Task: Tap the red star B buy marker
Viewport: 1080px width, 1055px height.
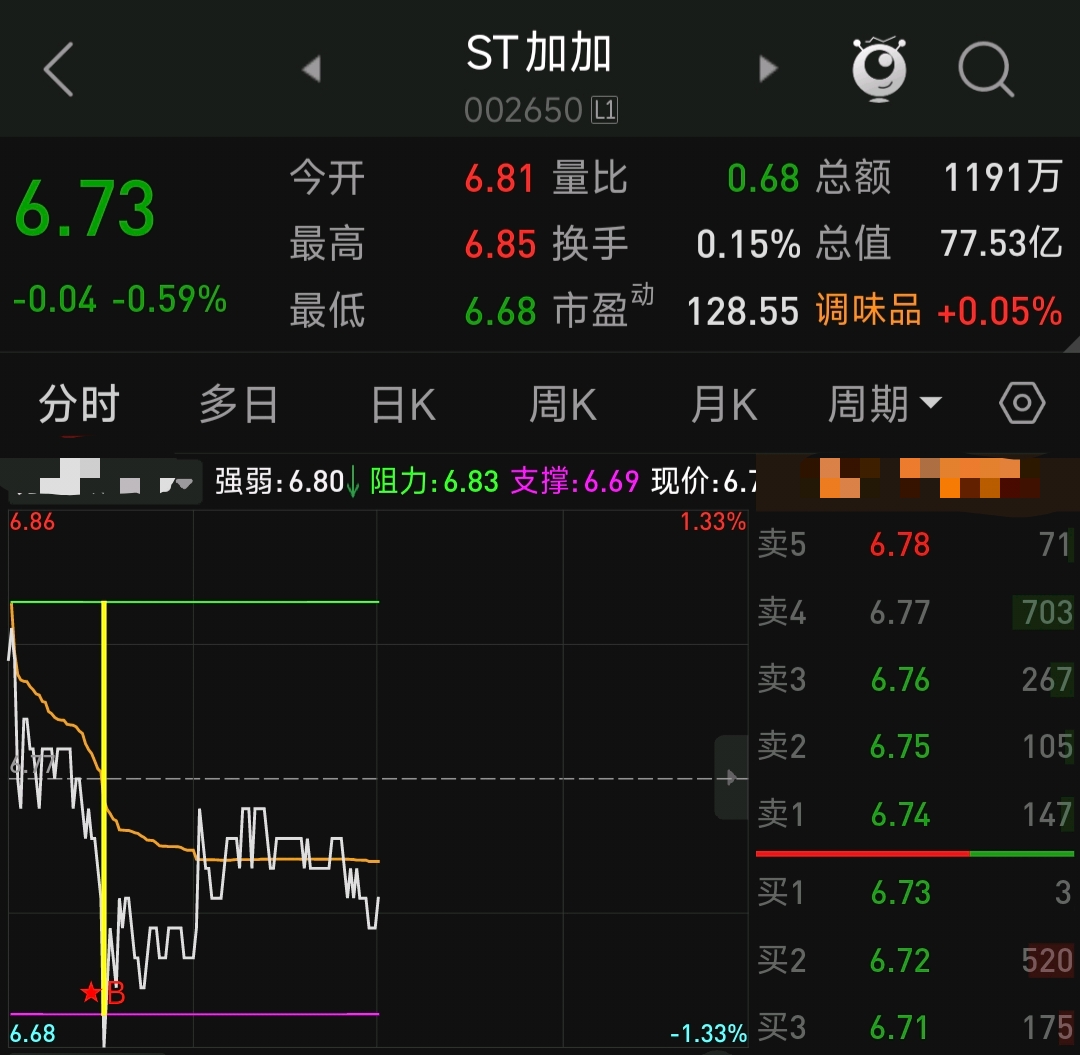Action: click(x=103, y=992)
